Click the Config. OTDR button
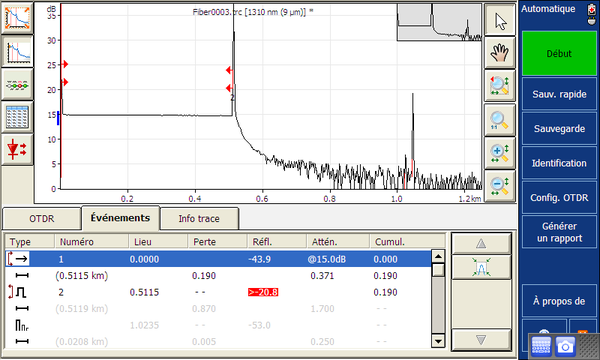This screenshot has width=600, height=360. 559,197
